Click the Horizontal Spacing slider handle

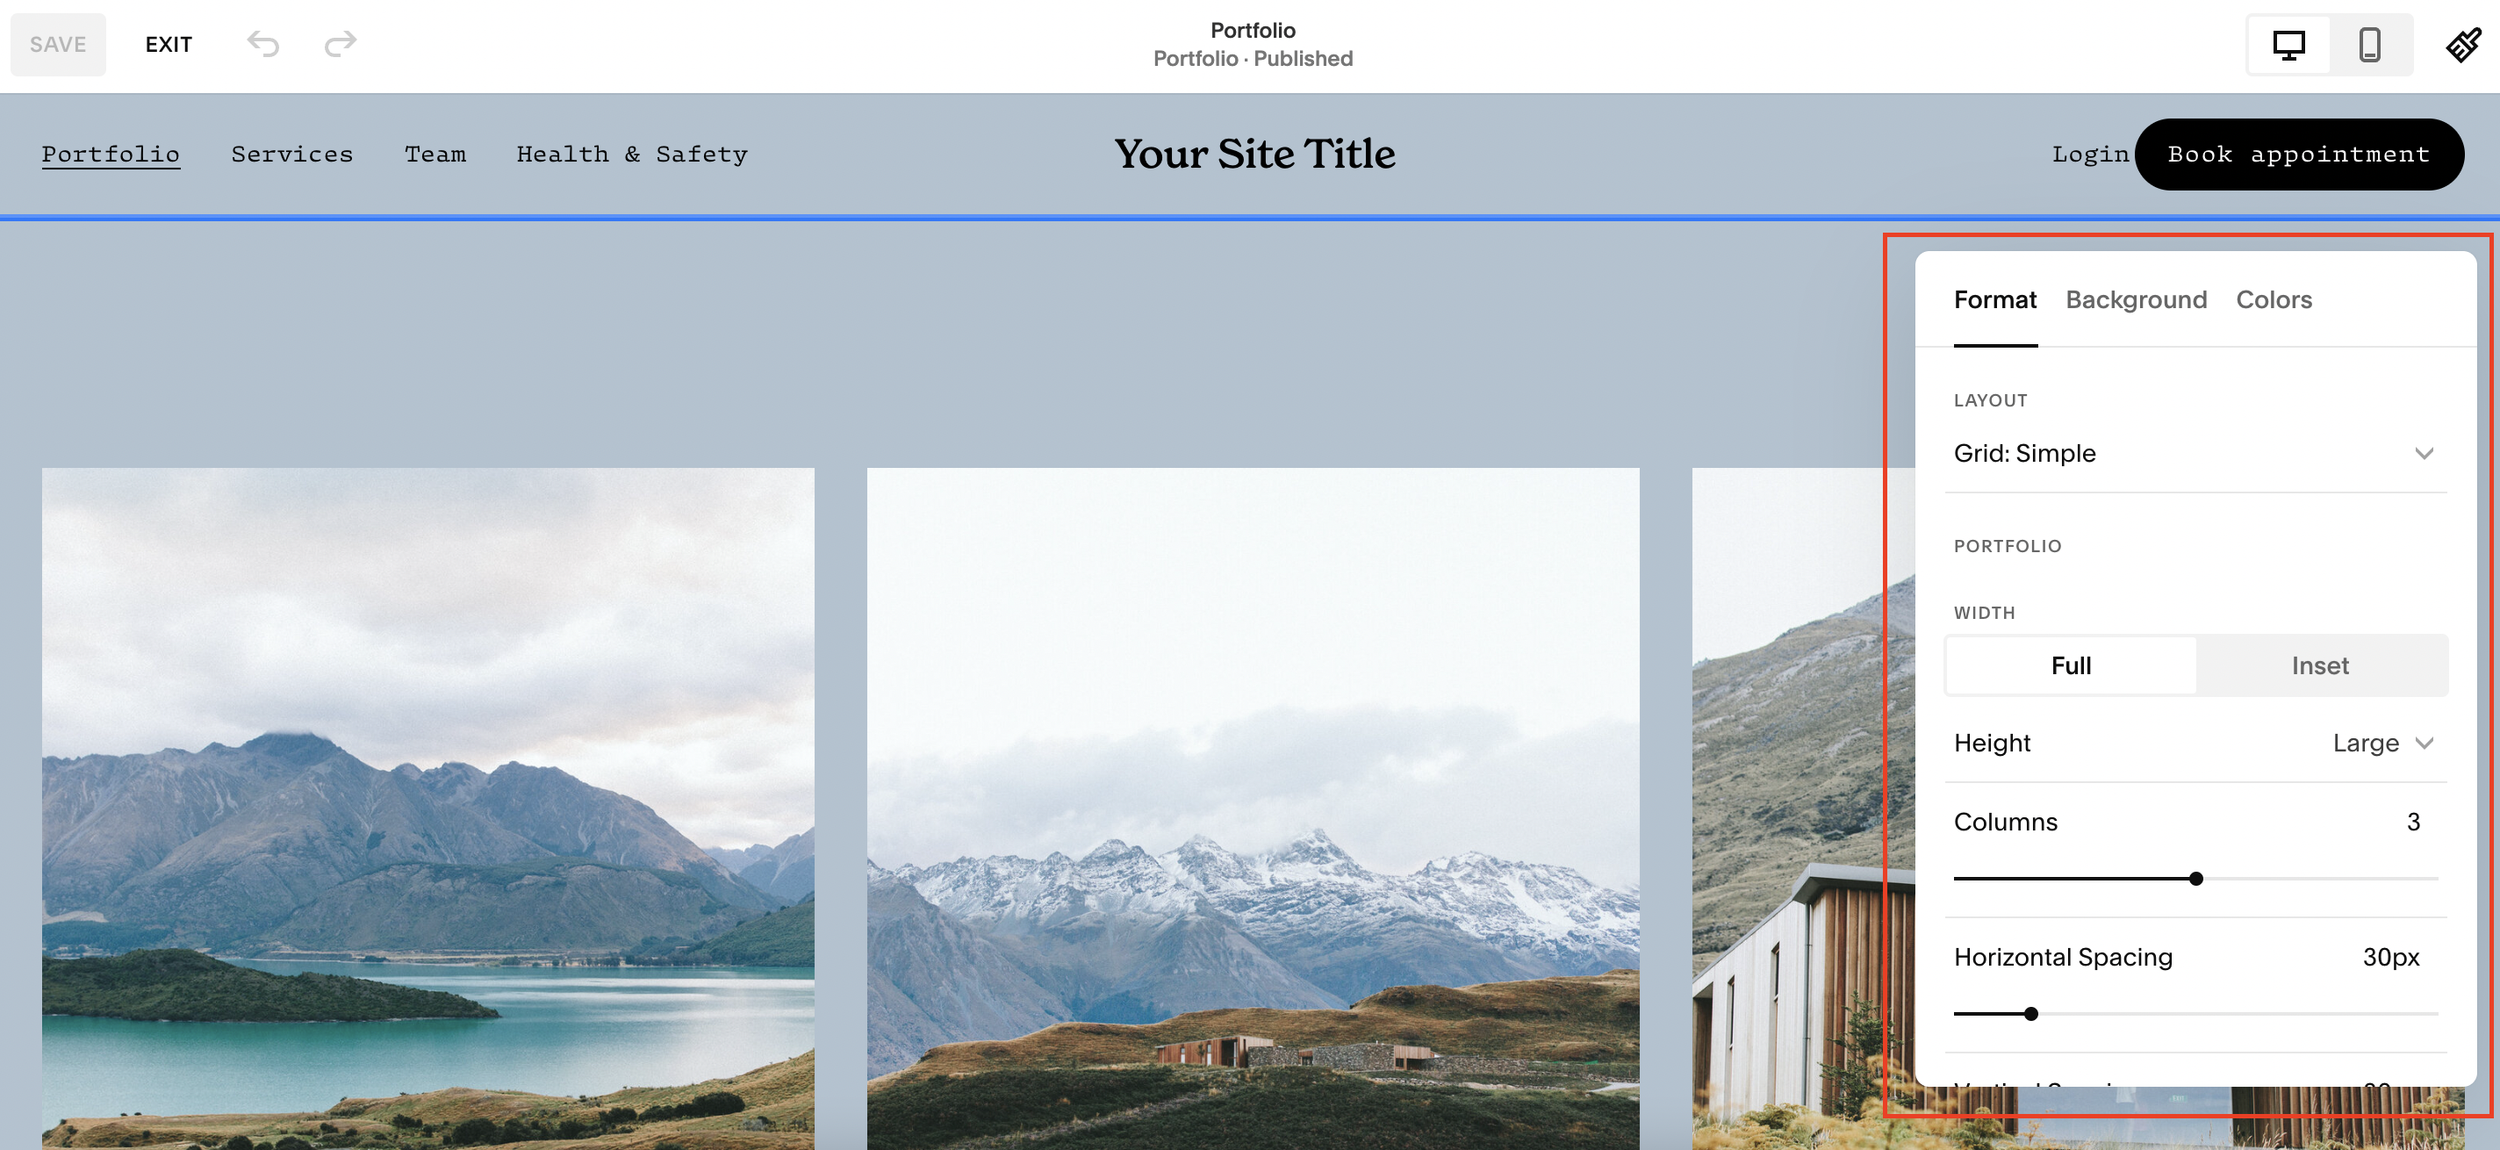pyautogui.click(x=2031, y=1014)
